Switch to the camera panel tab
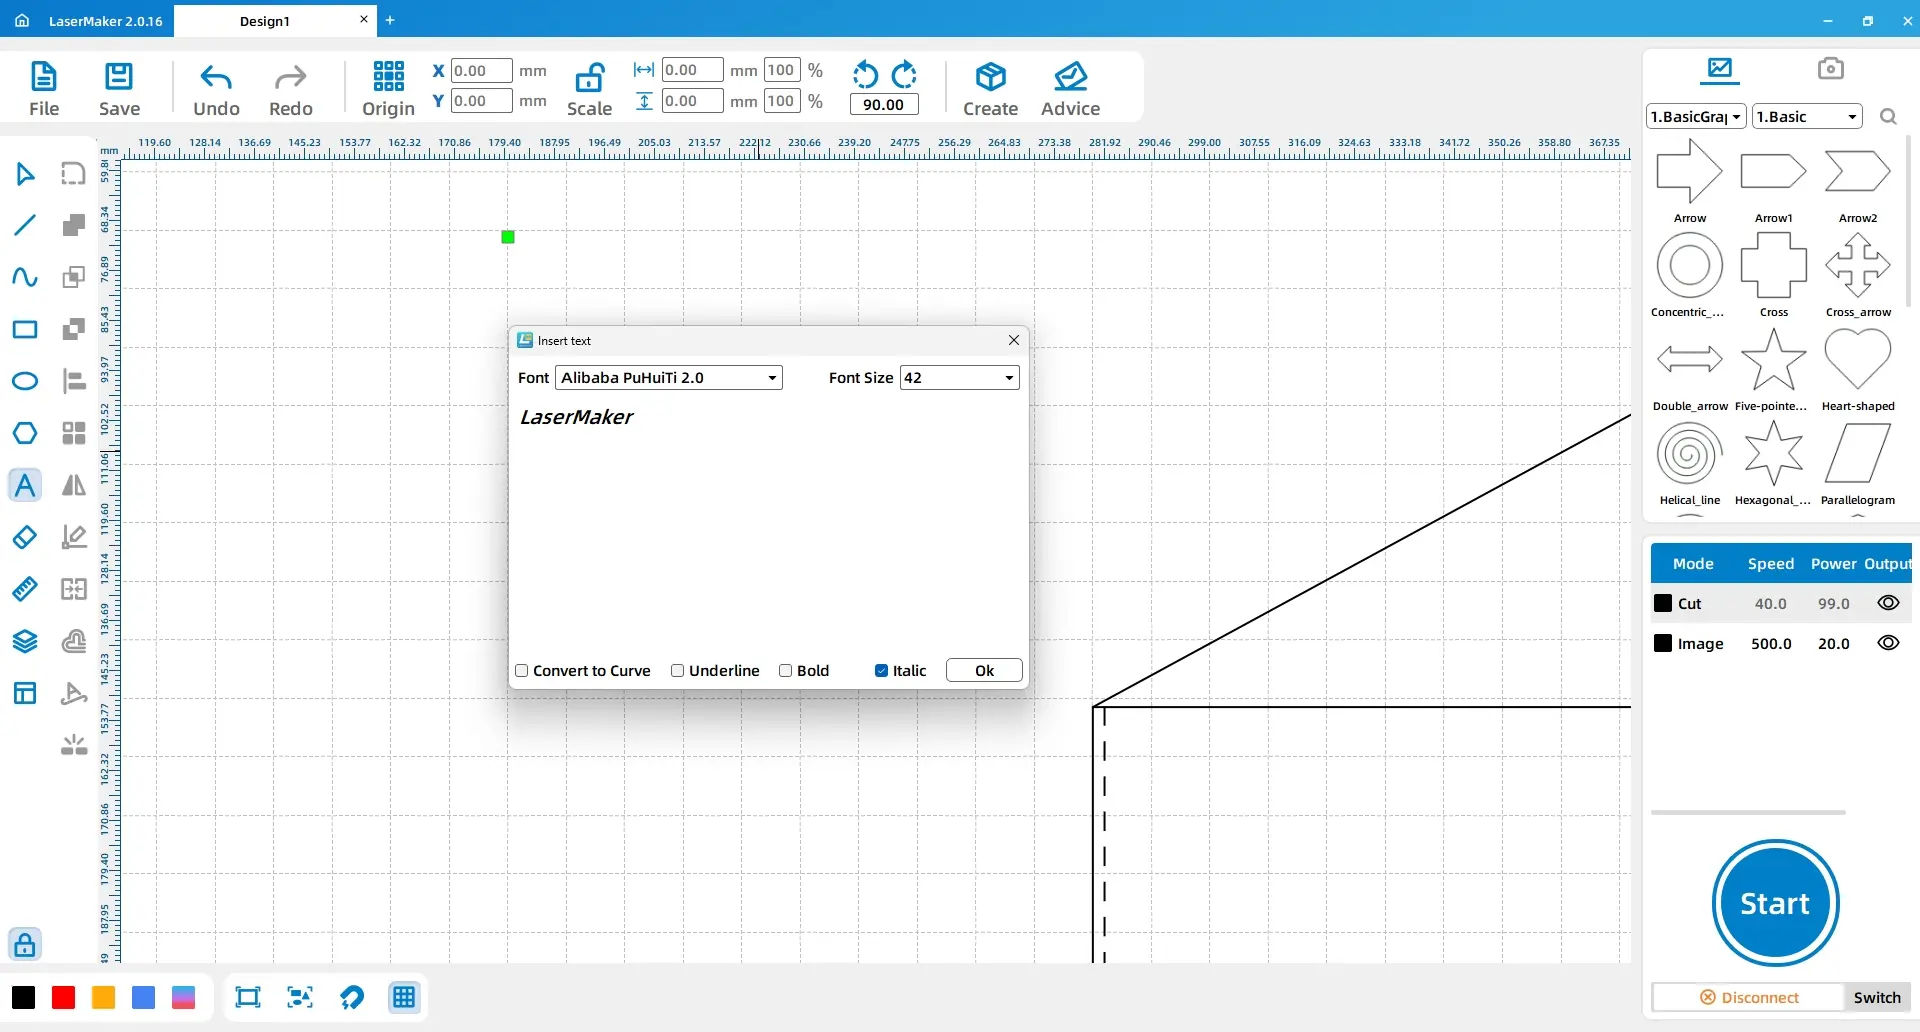 pyautogui.click(x=1830, y=68)
